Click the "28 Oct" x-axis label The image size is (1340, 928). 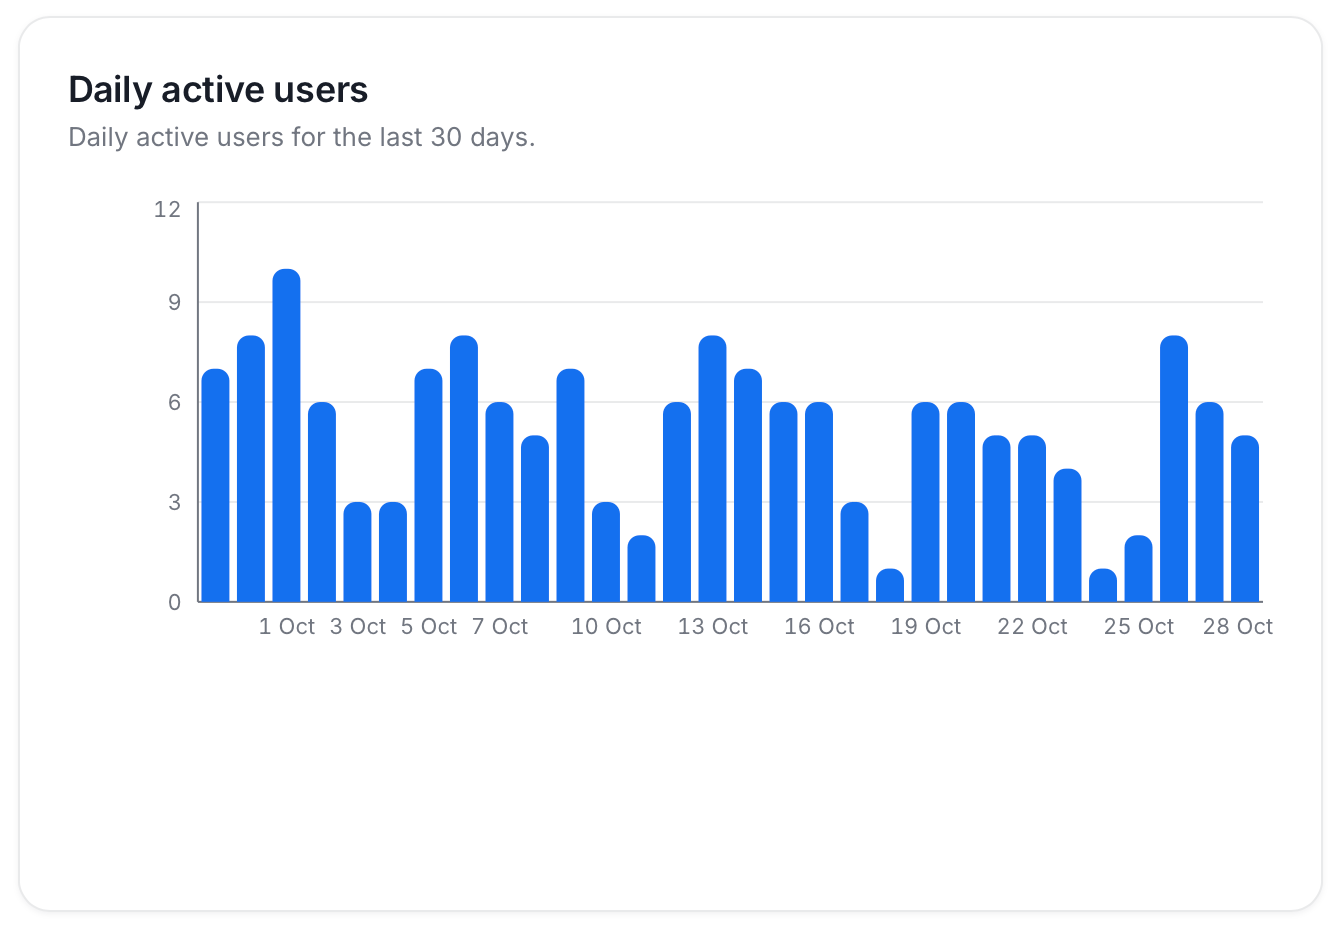click(1238, 627)
